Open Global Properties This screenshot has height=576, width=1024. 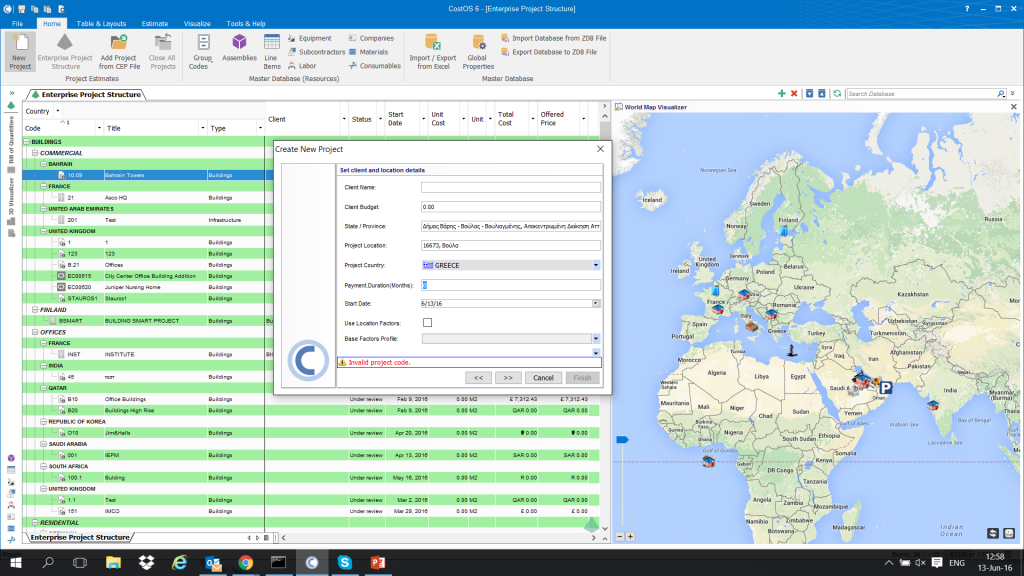pos(478,52)
